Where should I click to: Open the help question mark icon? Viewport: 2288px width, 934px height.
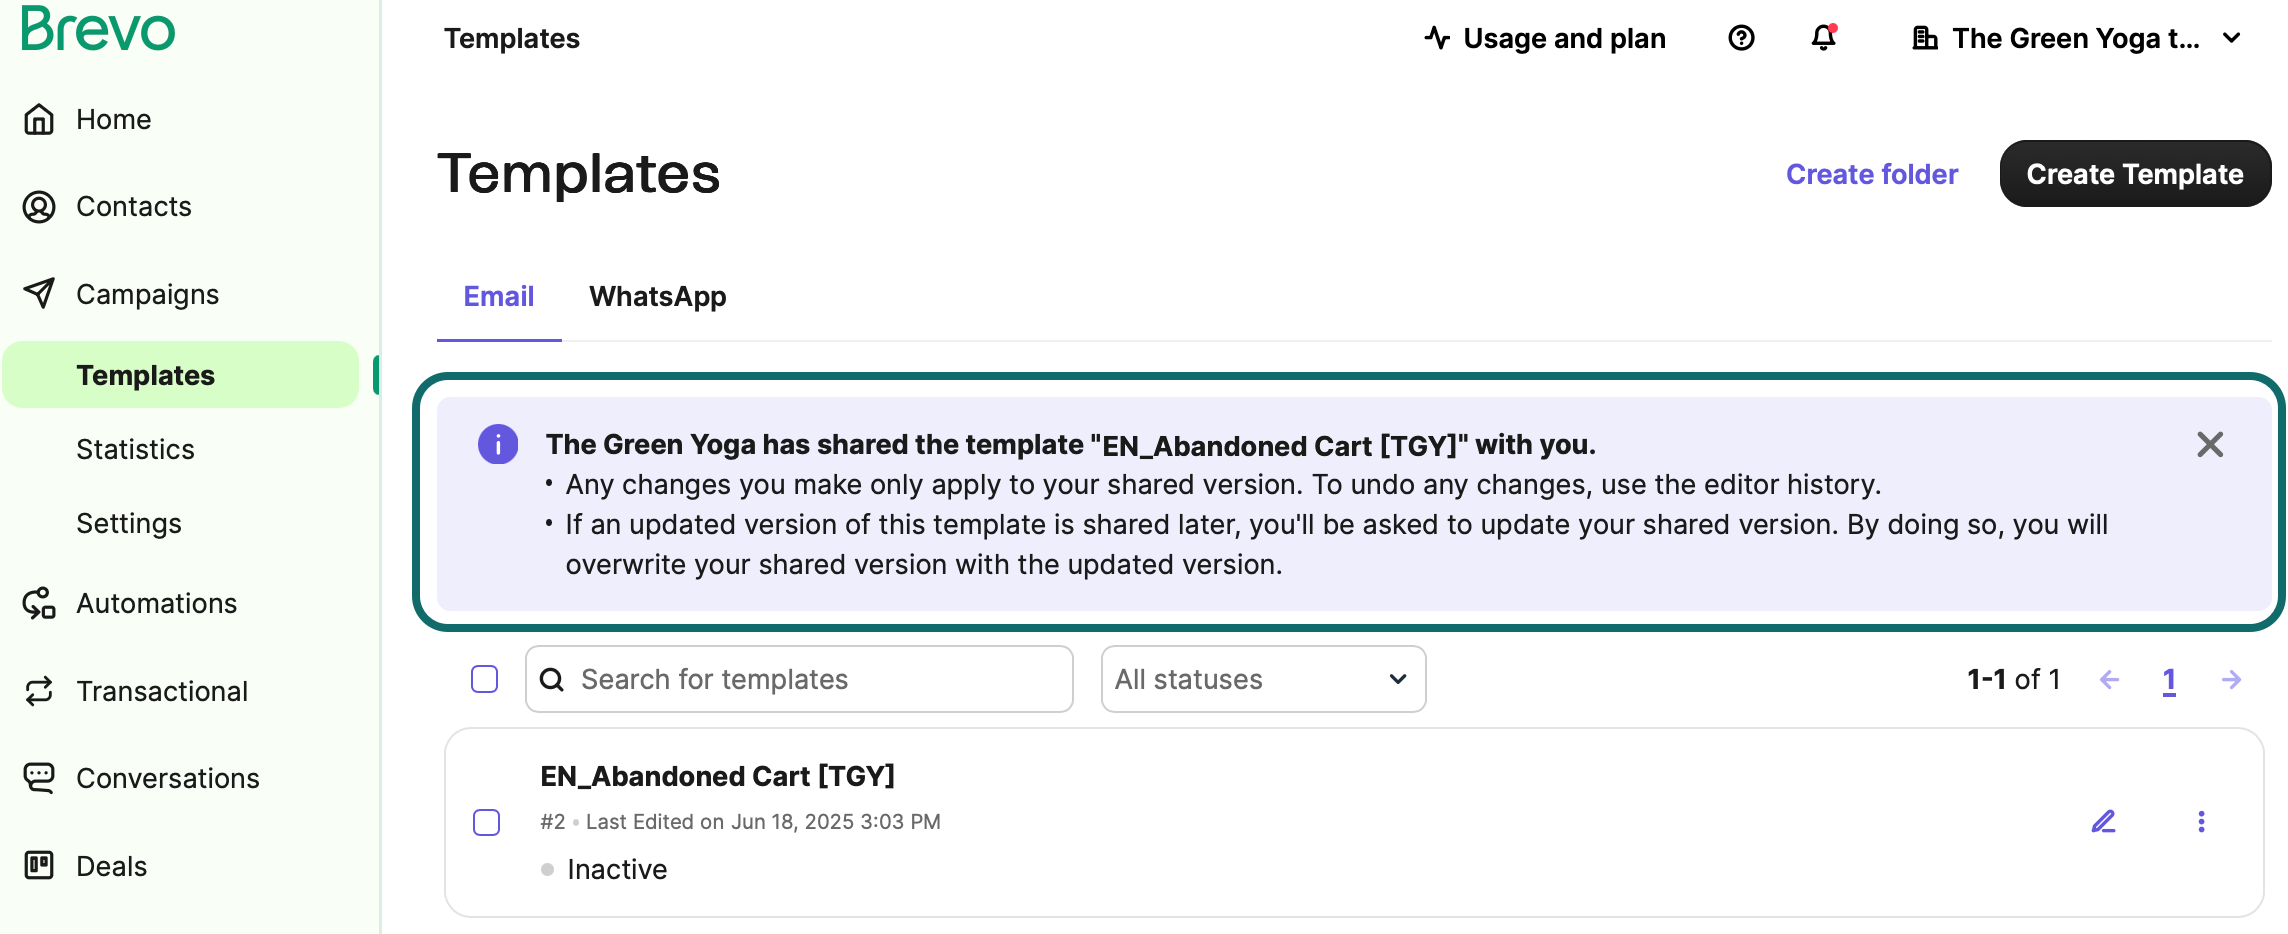(x=1741, y=38)
